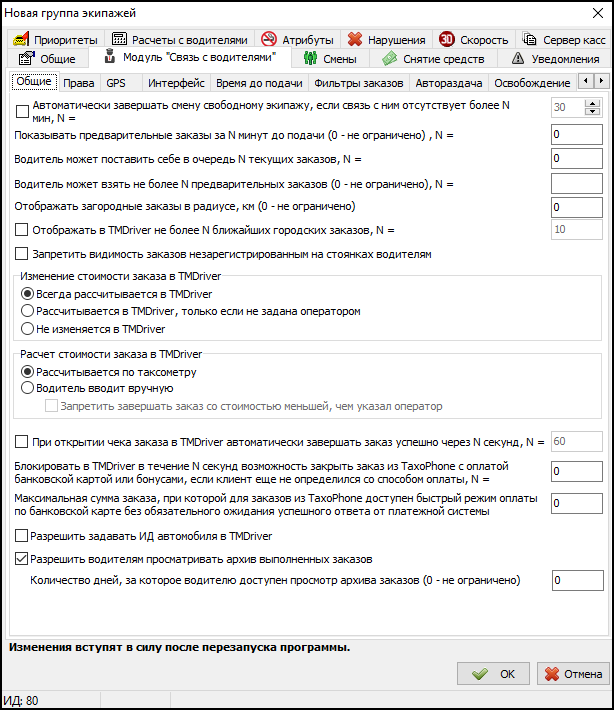Click the suburban orders radius km field
The height and width of the screenshot is (710, 614).
pos(576,207)
